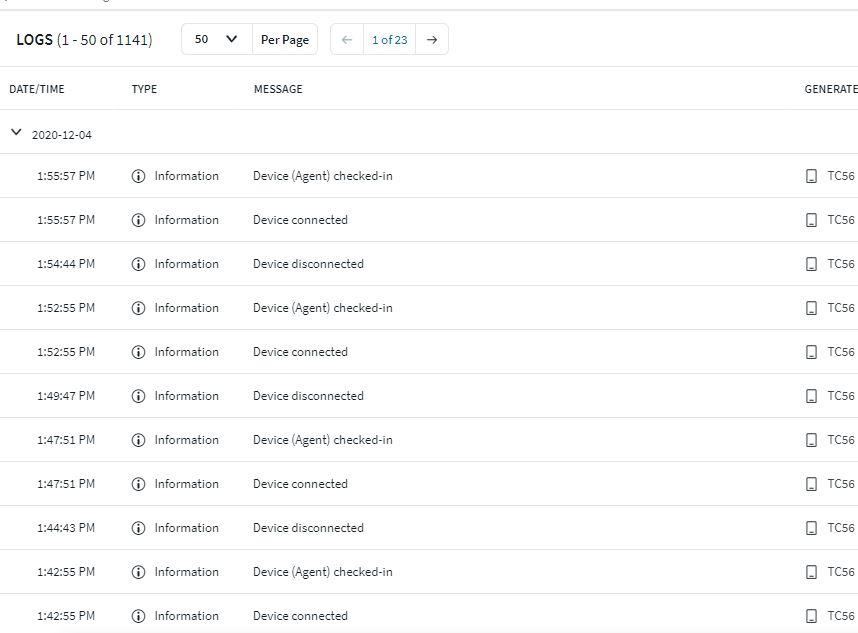Go to next page of logs
Screen dimensions: 858x633
(432, 39)
